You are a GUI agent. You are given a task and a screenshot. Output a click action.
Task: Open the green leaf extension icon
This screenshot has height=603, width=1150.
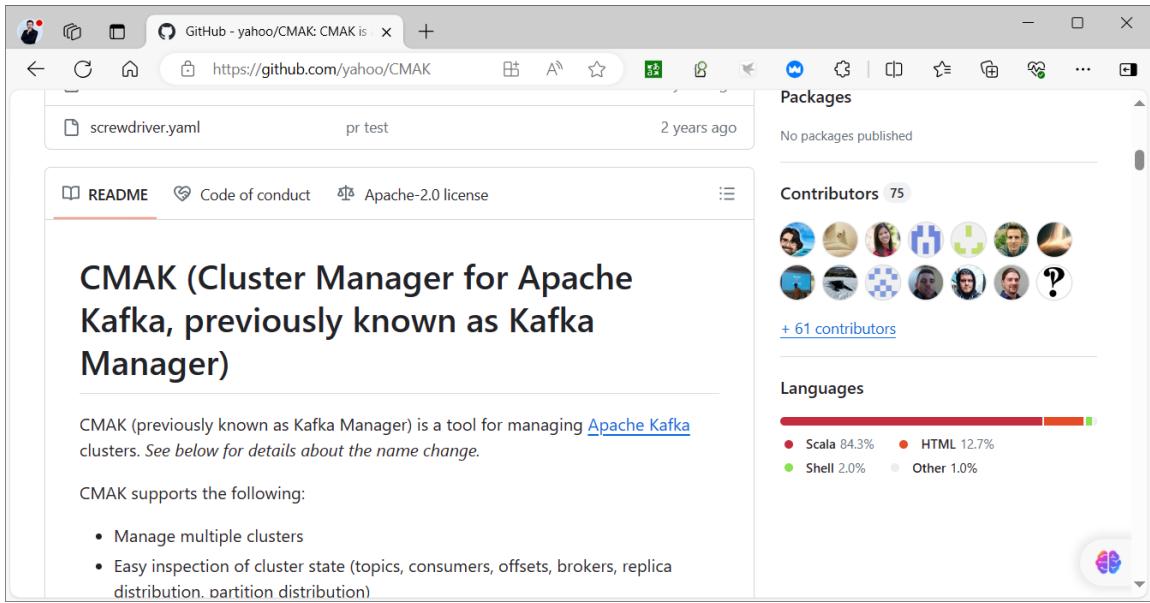[x=700, y=69]
